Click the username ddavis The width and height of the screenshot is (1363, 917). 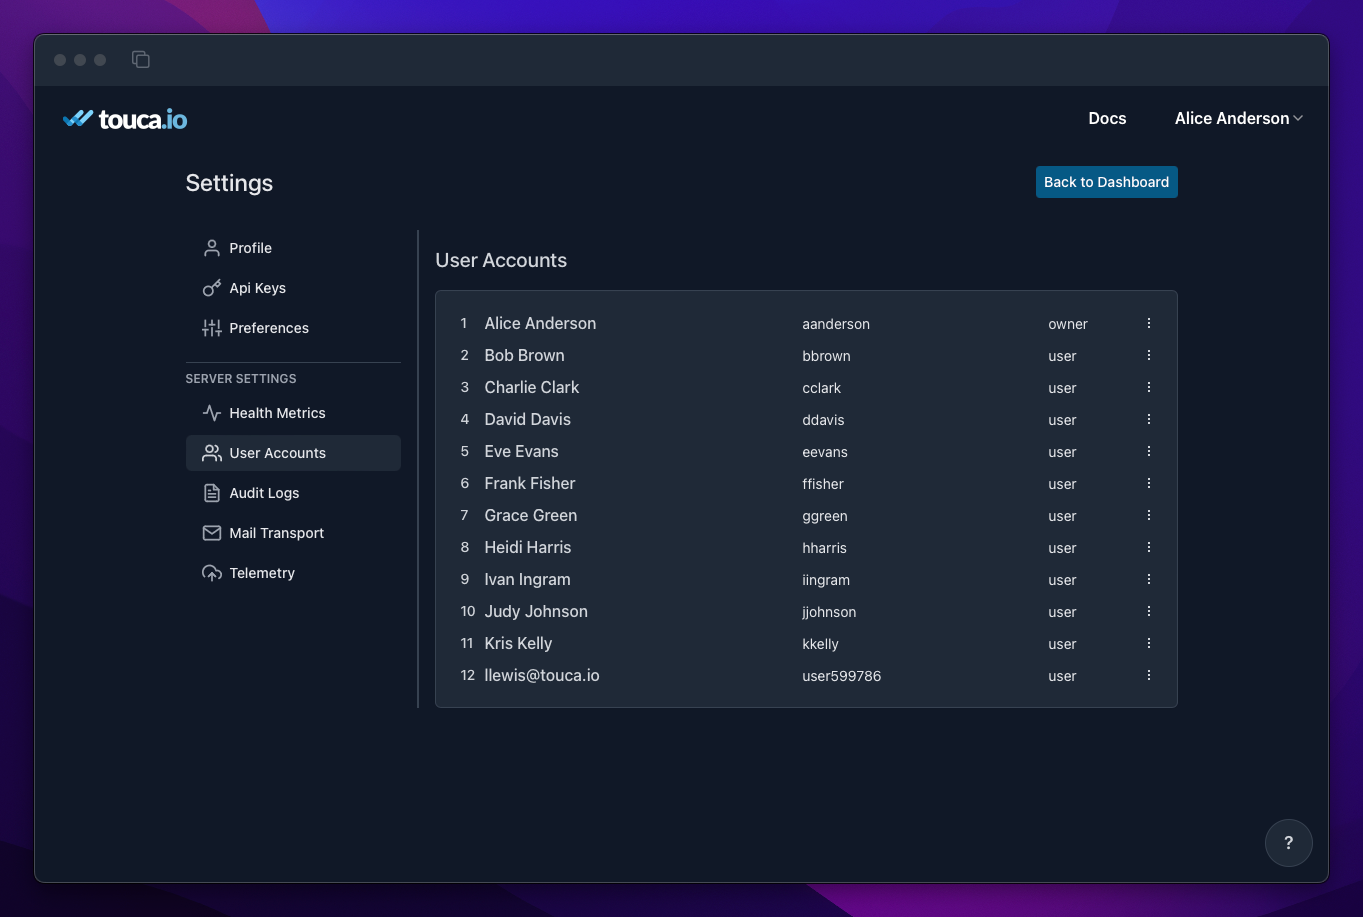tap(823, 420)
